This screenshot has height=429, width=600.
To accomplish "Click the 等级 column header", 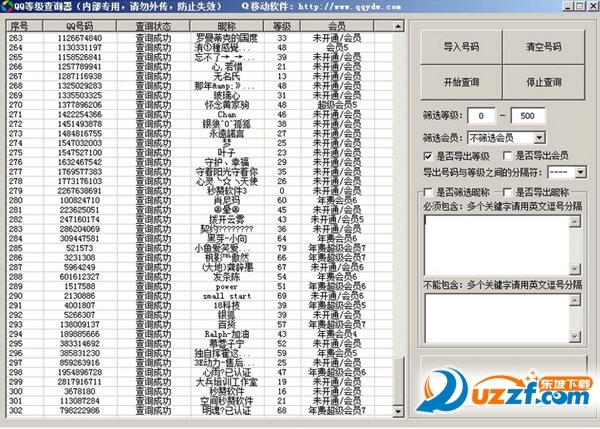I will [282, 26].
